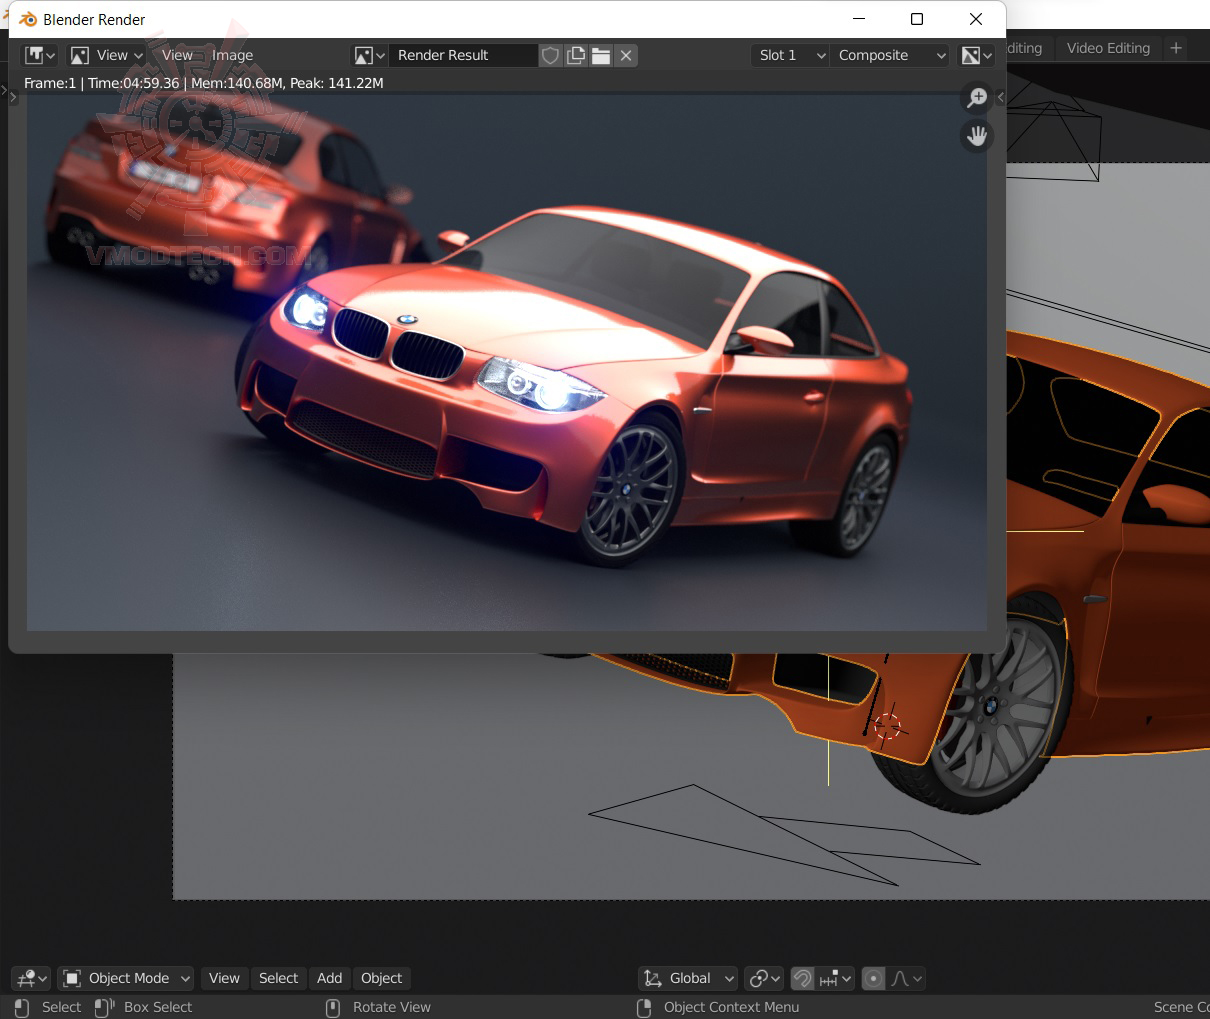This screenshot has height=1019, width=1210.
Task: Click the Render Result name field
Action: (x=462, y=55)
